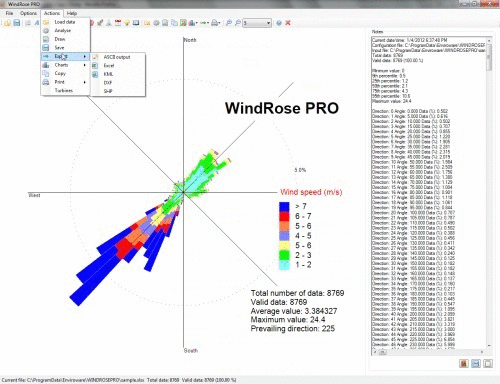Choose Copy from Actions menu
The height and width of the screenshot is (384, 500).
(65, 73)
